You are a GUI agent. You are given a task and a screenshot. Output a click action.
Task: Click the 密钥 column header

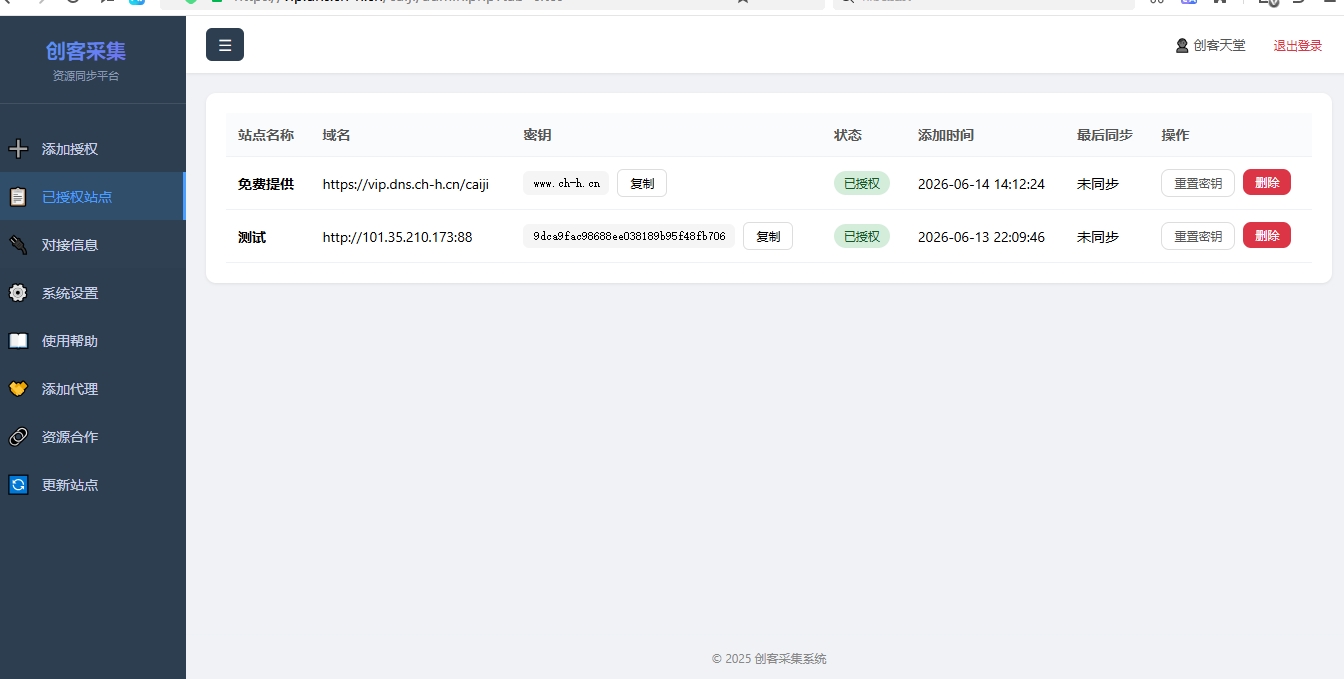537,135
